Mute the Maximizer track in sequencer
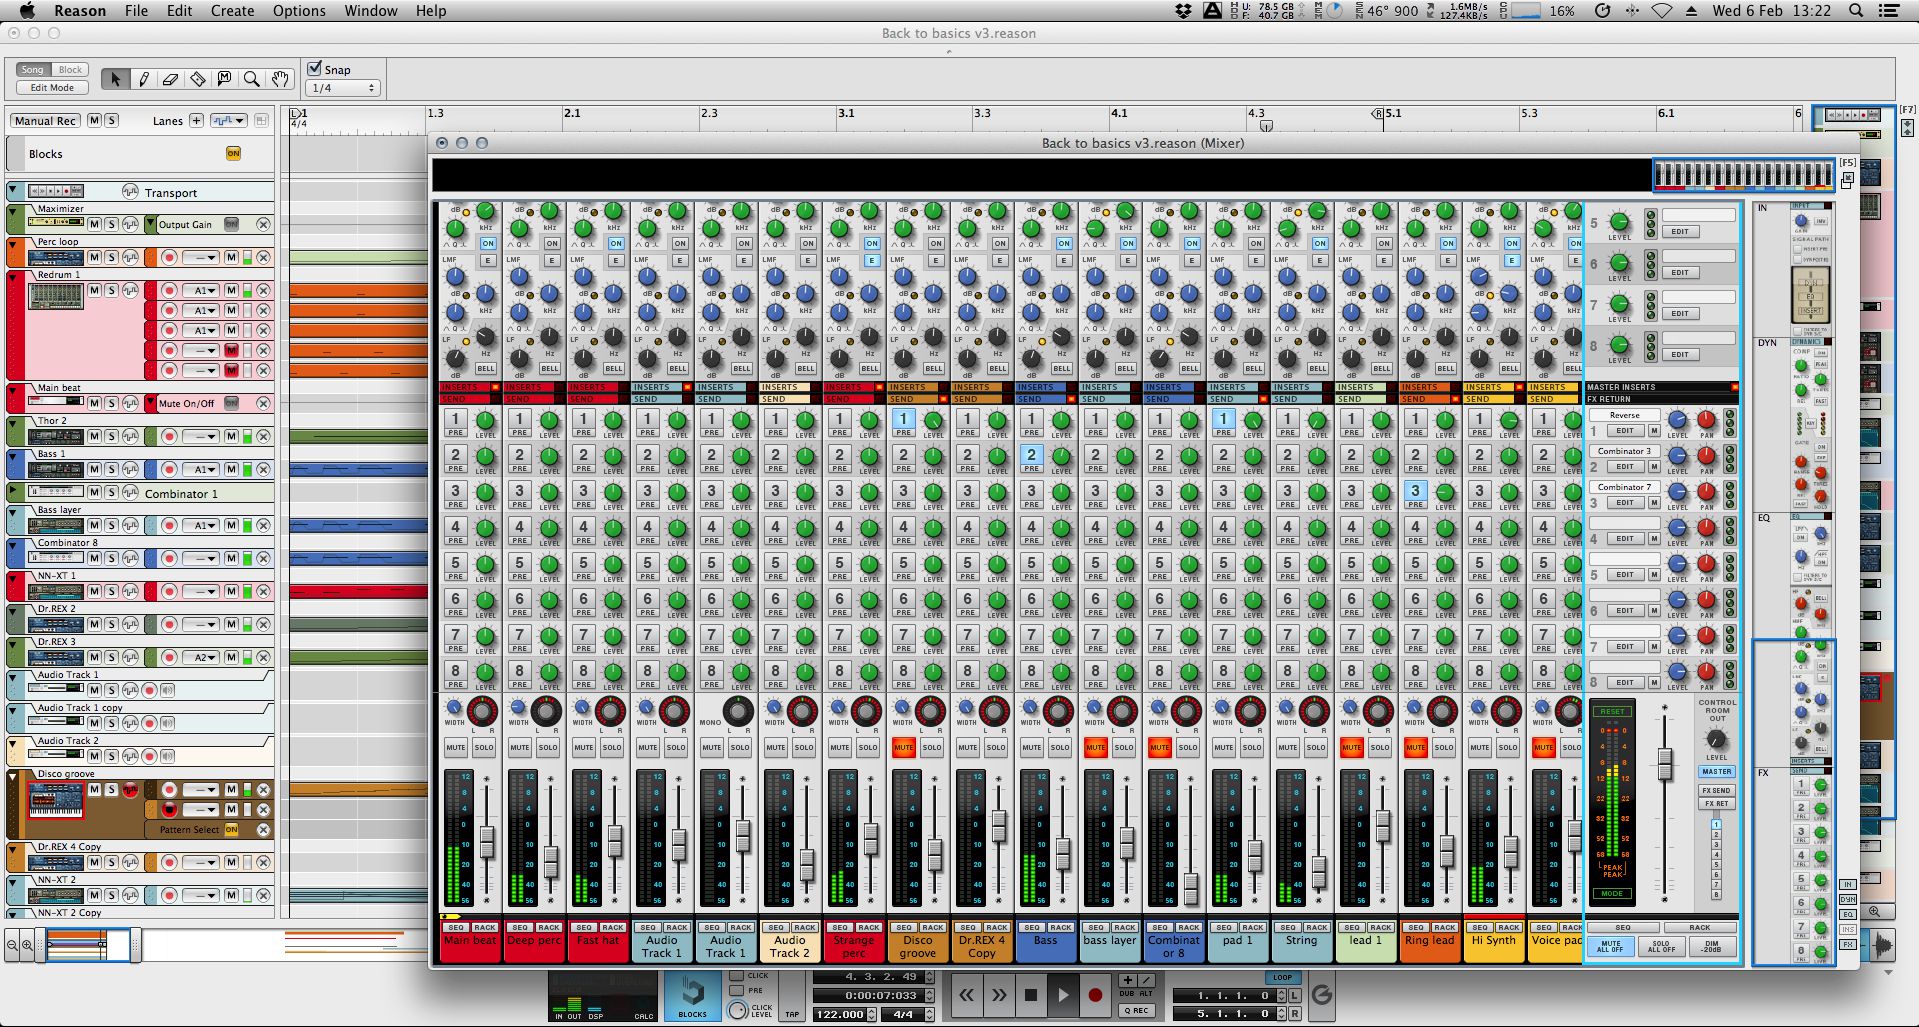Screen dimensions: 1919x1027 94,224
